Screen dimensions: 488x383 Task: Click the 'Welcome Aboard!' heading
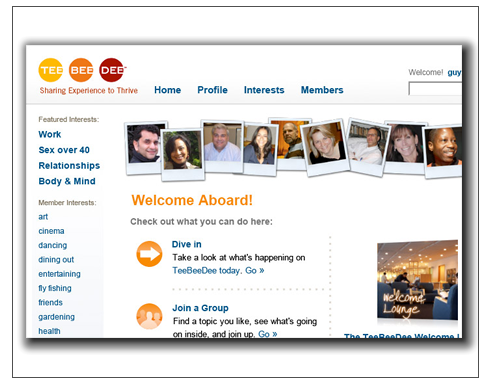[192, 200]
